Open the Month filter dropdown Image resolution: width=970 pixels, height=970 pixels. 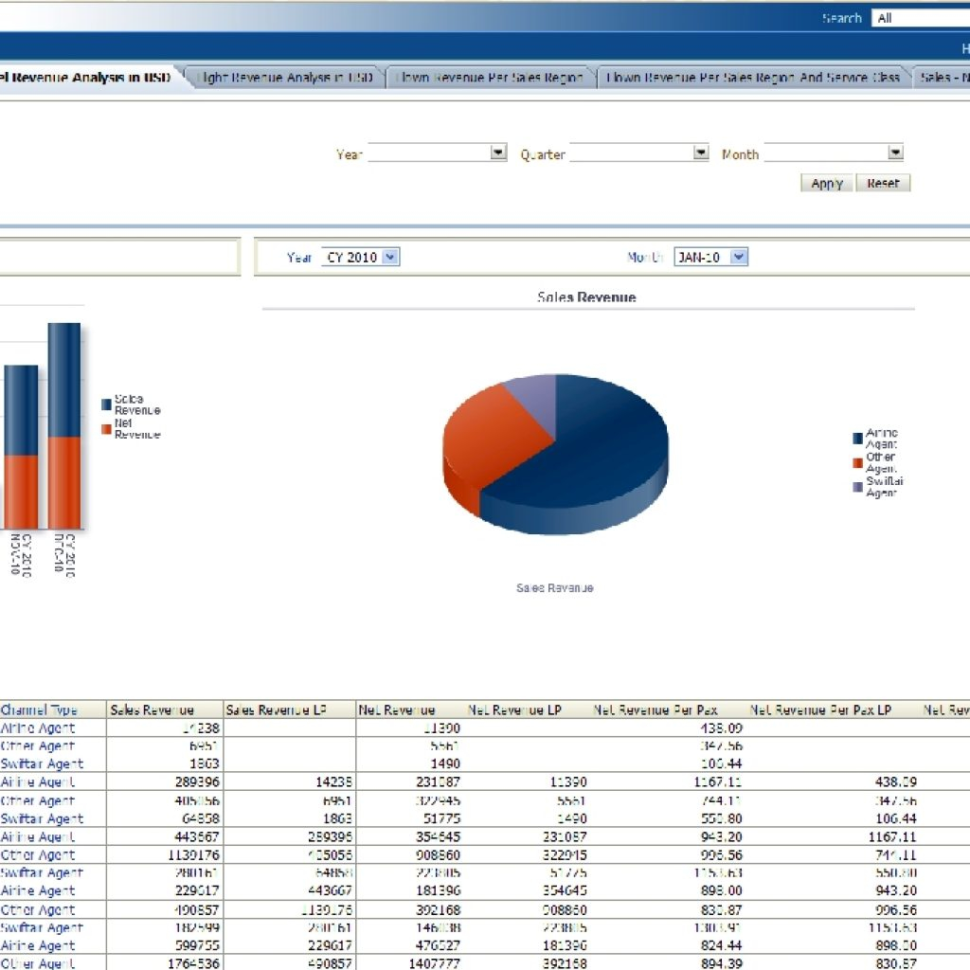coord(894,153)
